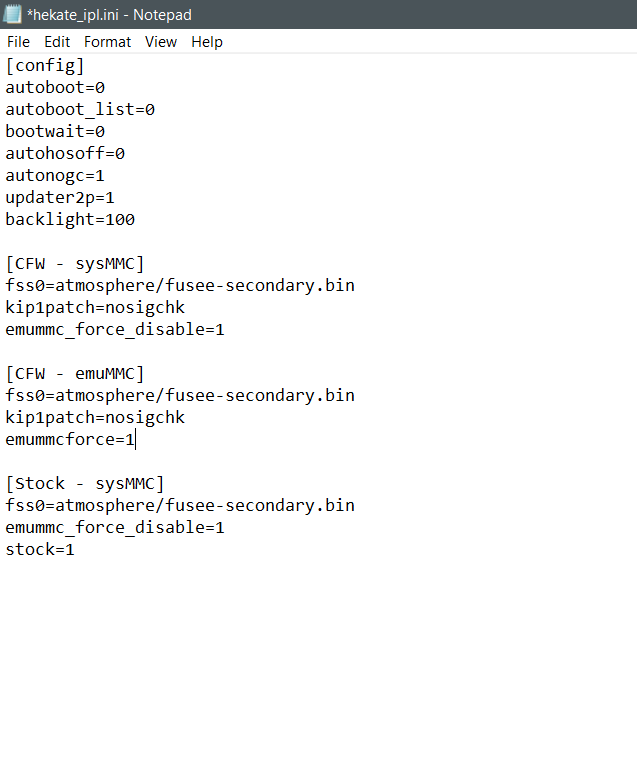Place cursor on the emummcforce=1 line
This screenshot has height=763, width=637.
(x=70, y=439)
